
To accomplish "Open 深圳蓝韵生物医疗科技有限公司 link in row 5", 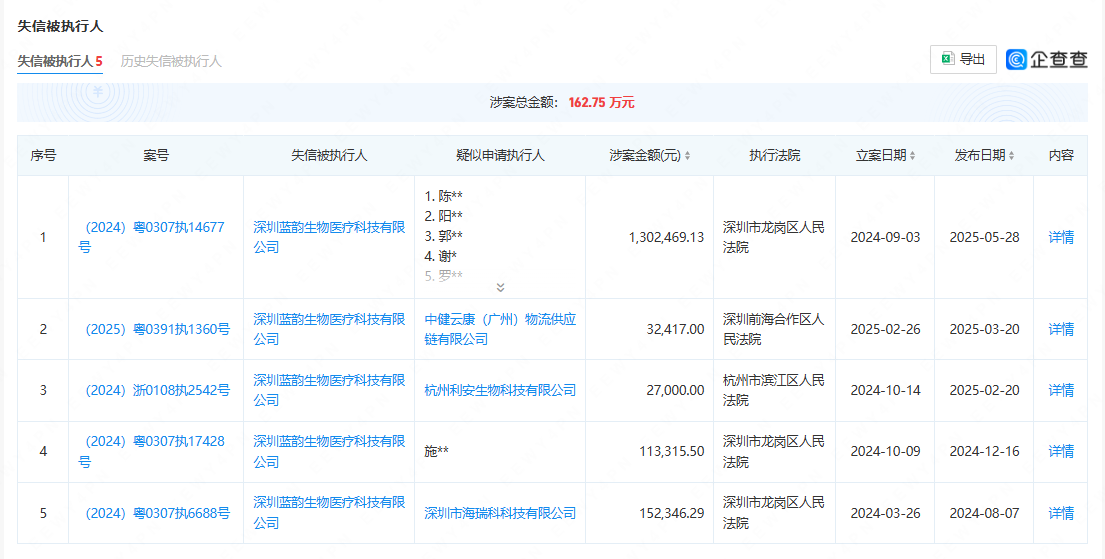I will (329, 513).
